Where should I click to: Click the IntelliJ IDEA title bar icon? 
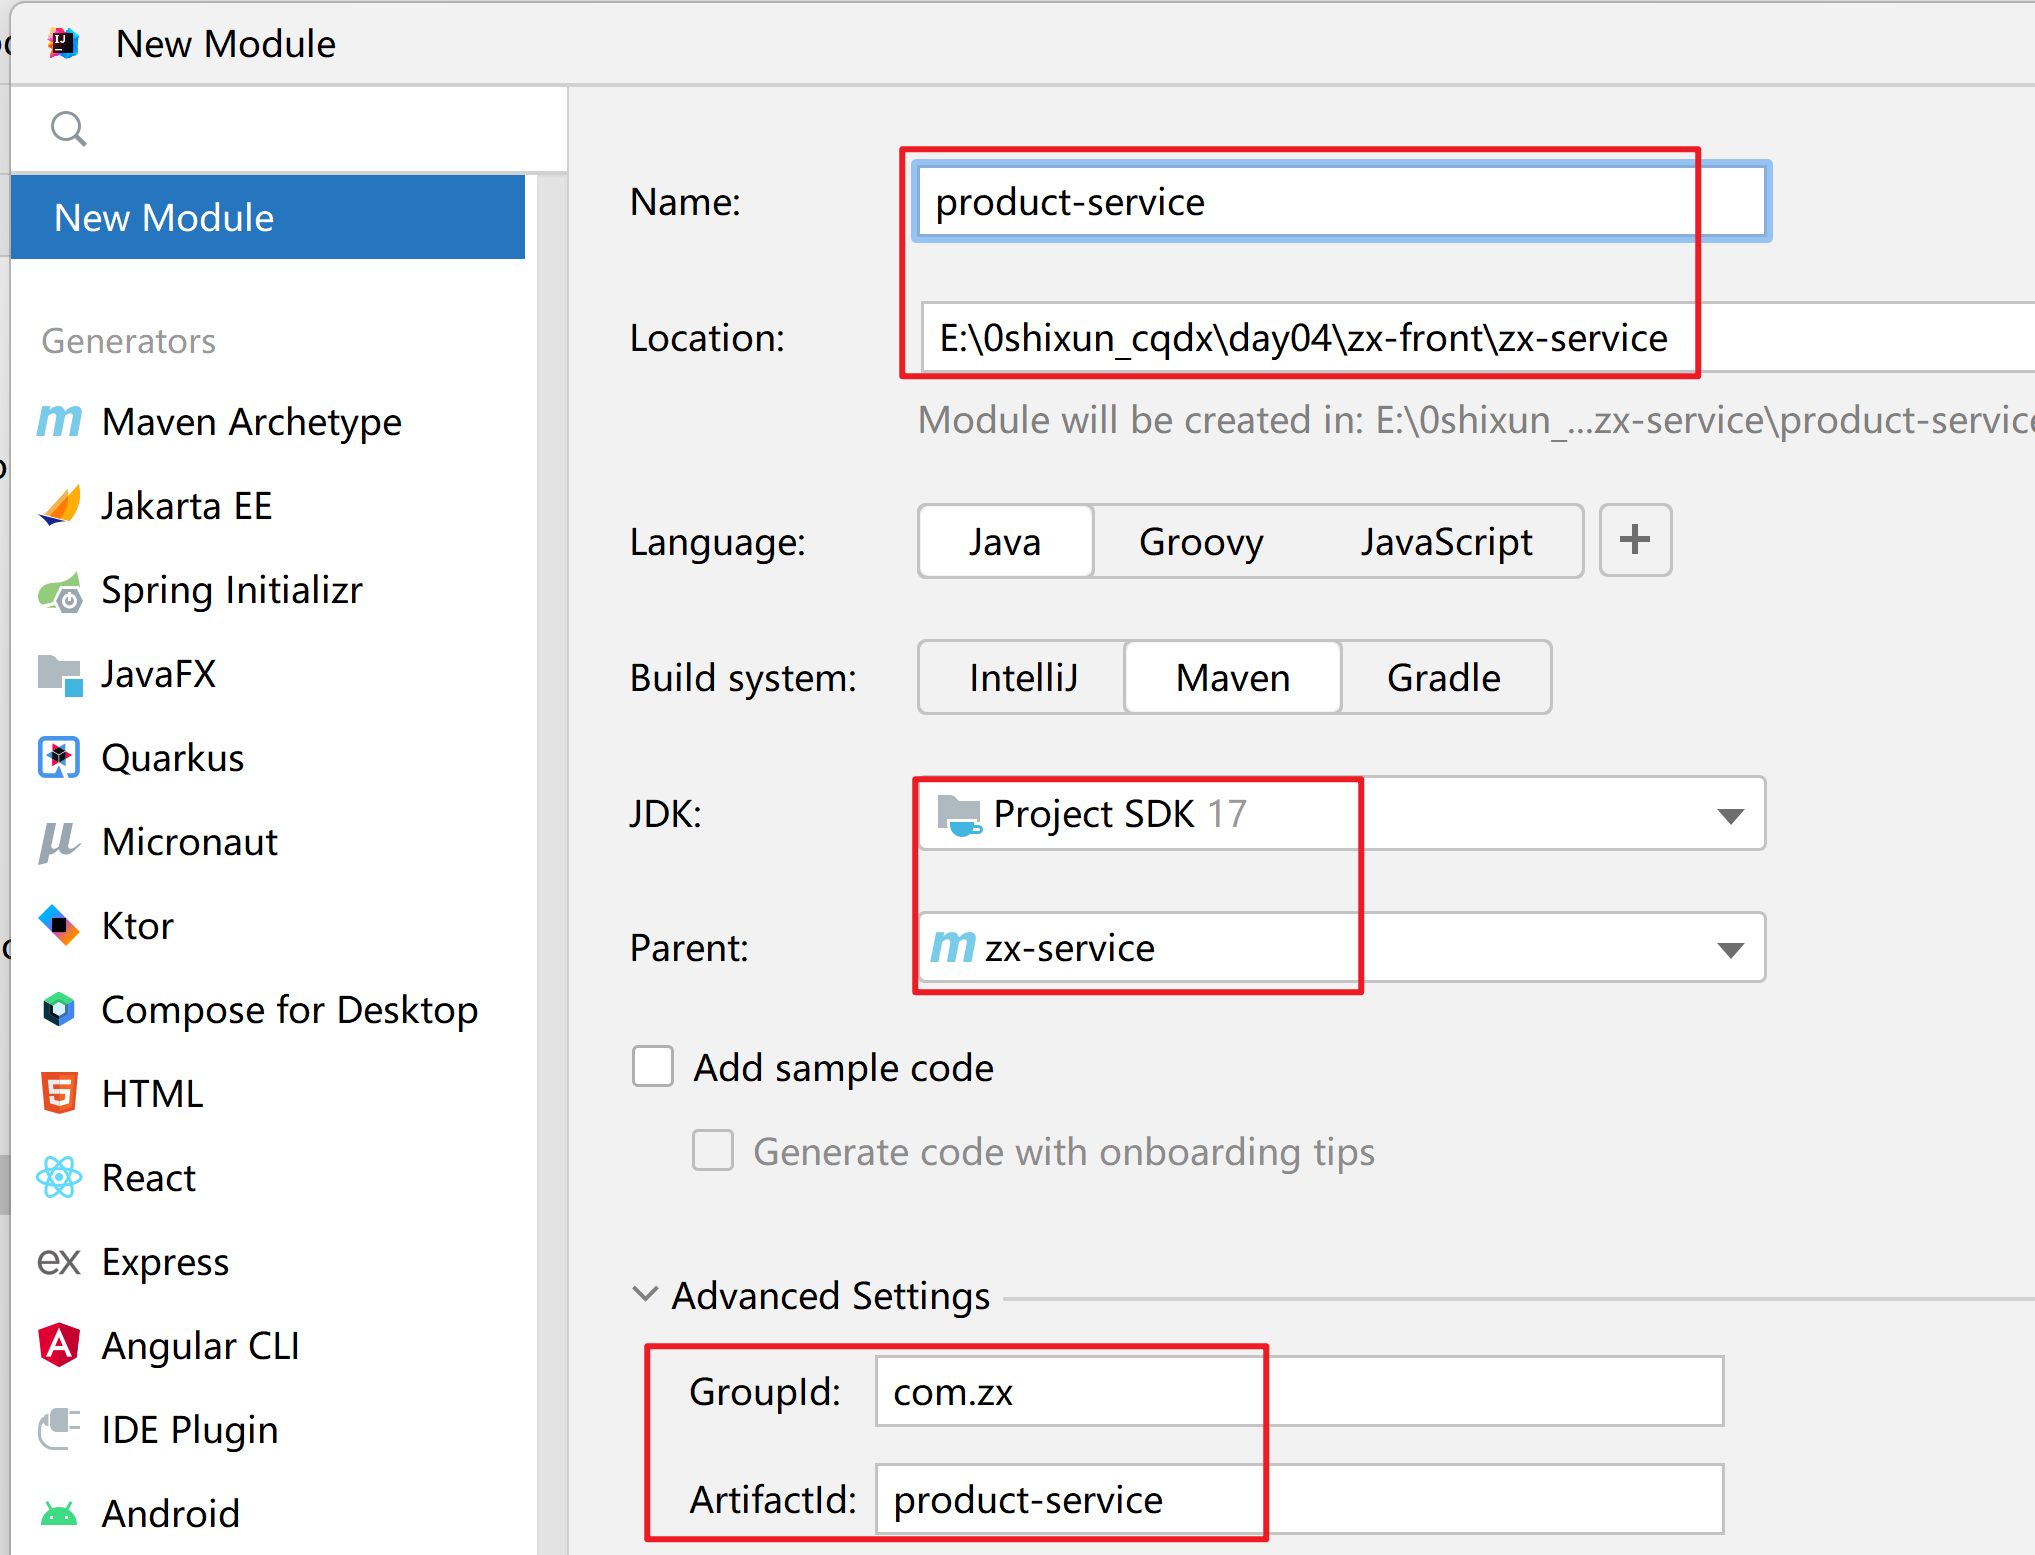(x=63, y=44)
